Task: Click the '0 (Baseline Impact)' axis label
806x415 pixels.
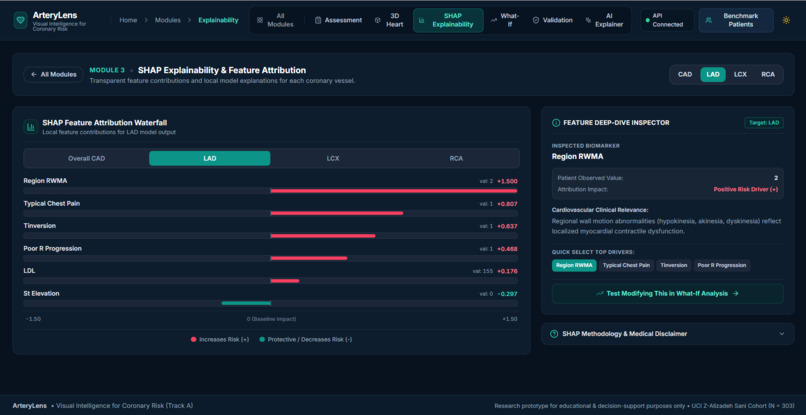Action: pyautogui.click(x=271, y=319)
